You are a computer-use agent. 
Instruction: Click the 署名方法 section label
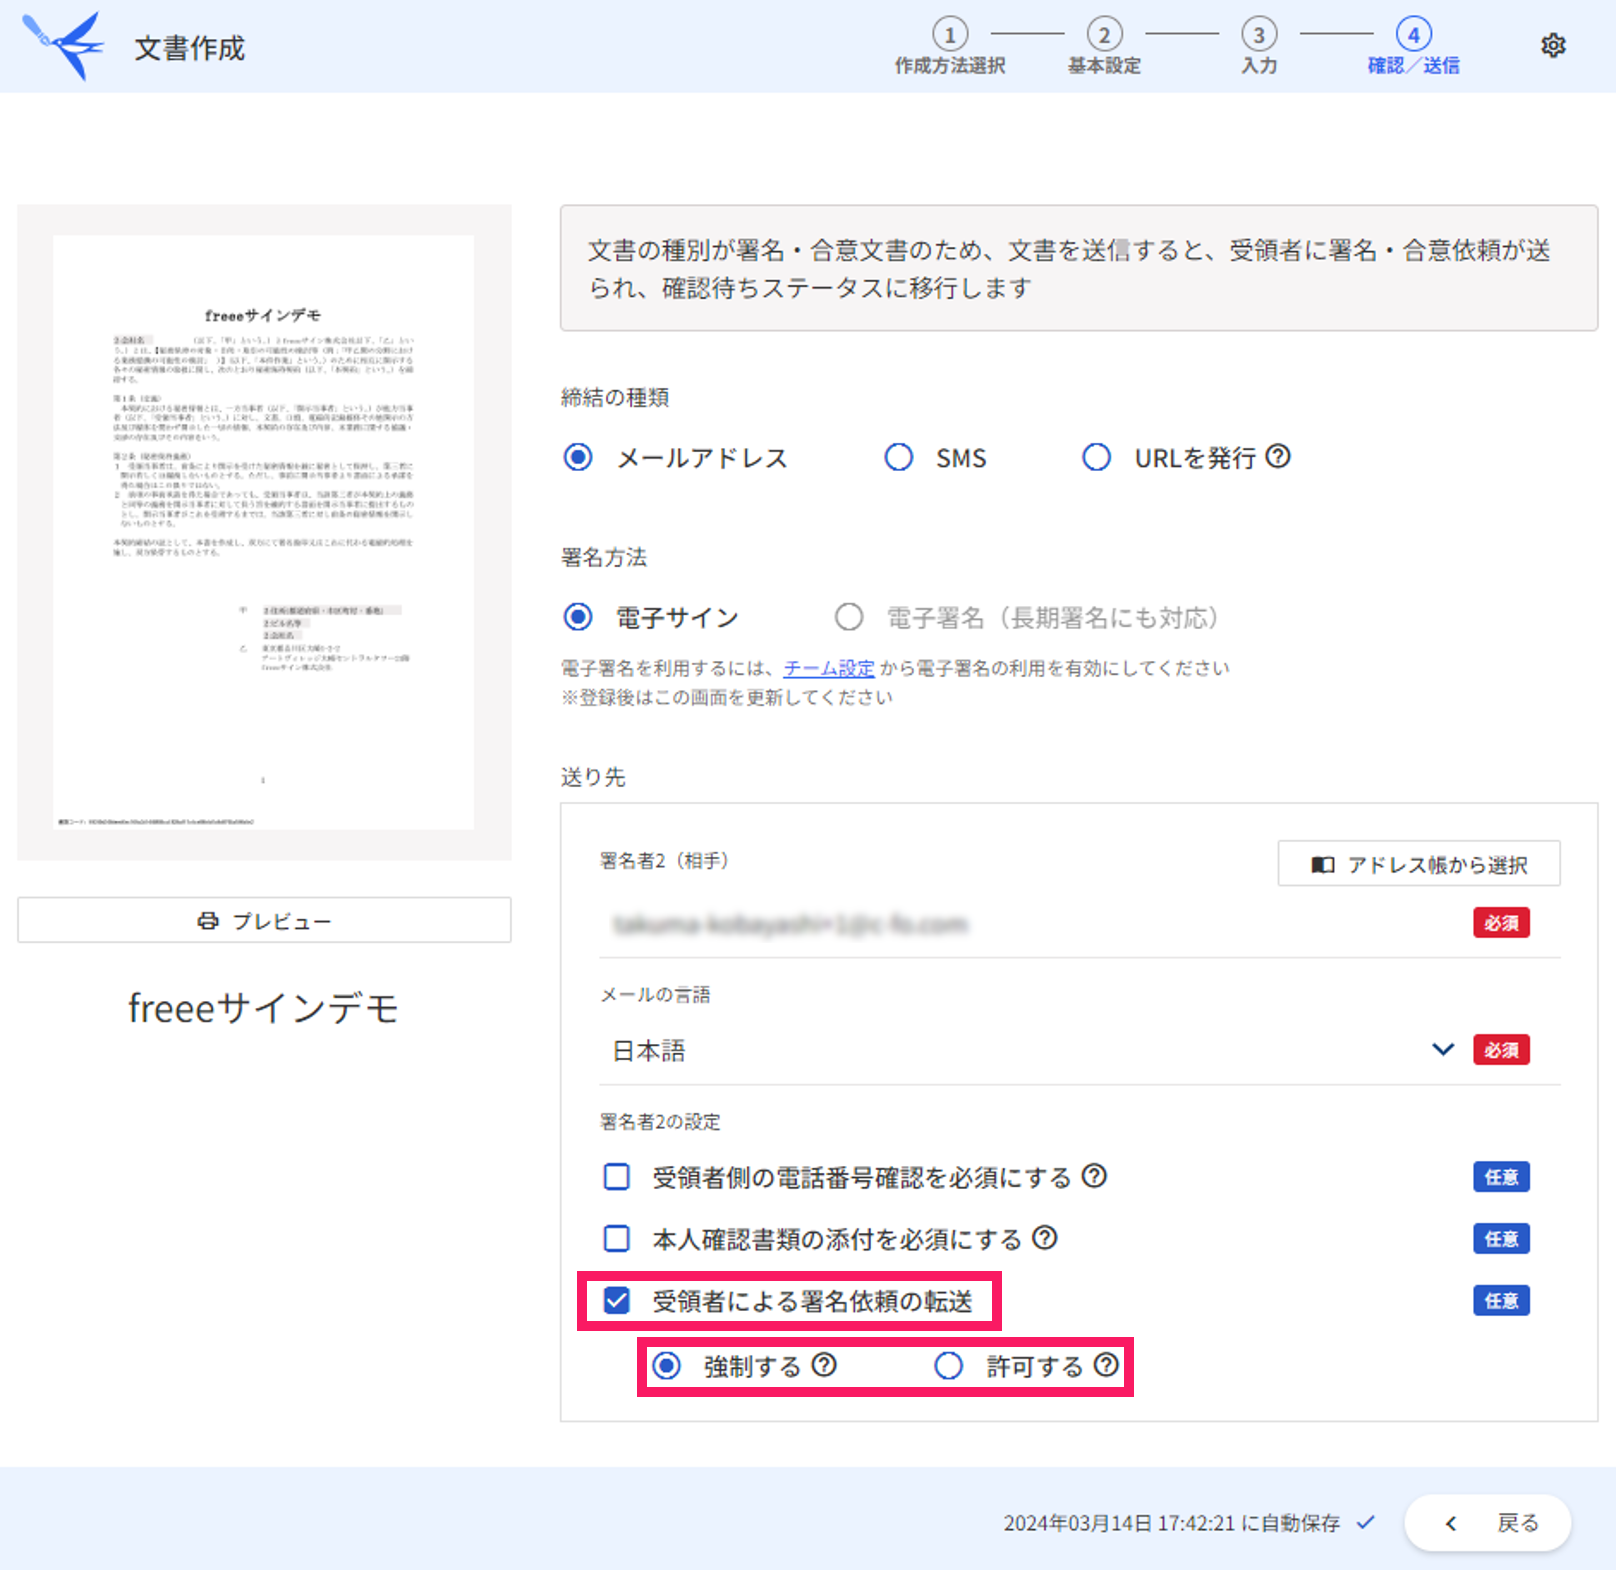tap(604, 557)
